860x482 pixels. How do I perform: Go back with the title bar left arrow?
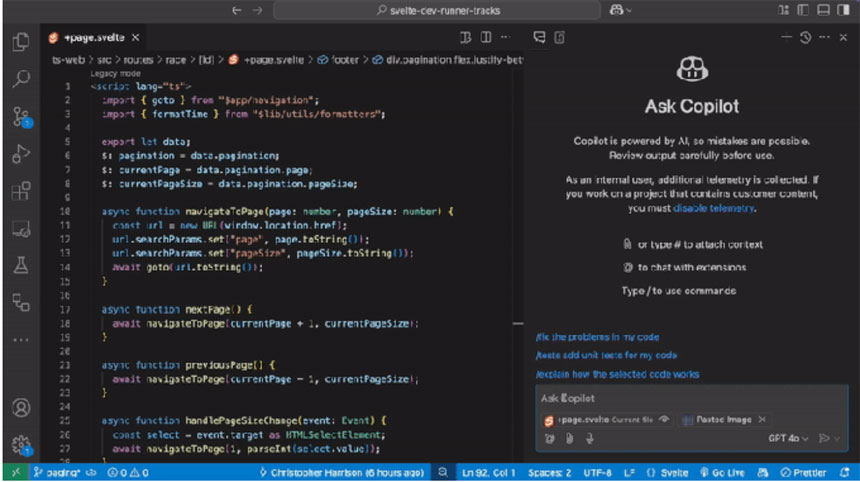pyautogui.click(x=236, y=10)
